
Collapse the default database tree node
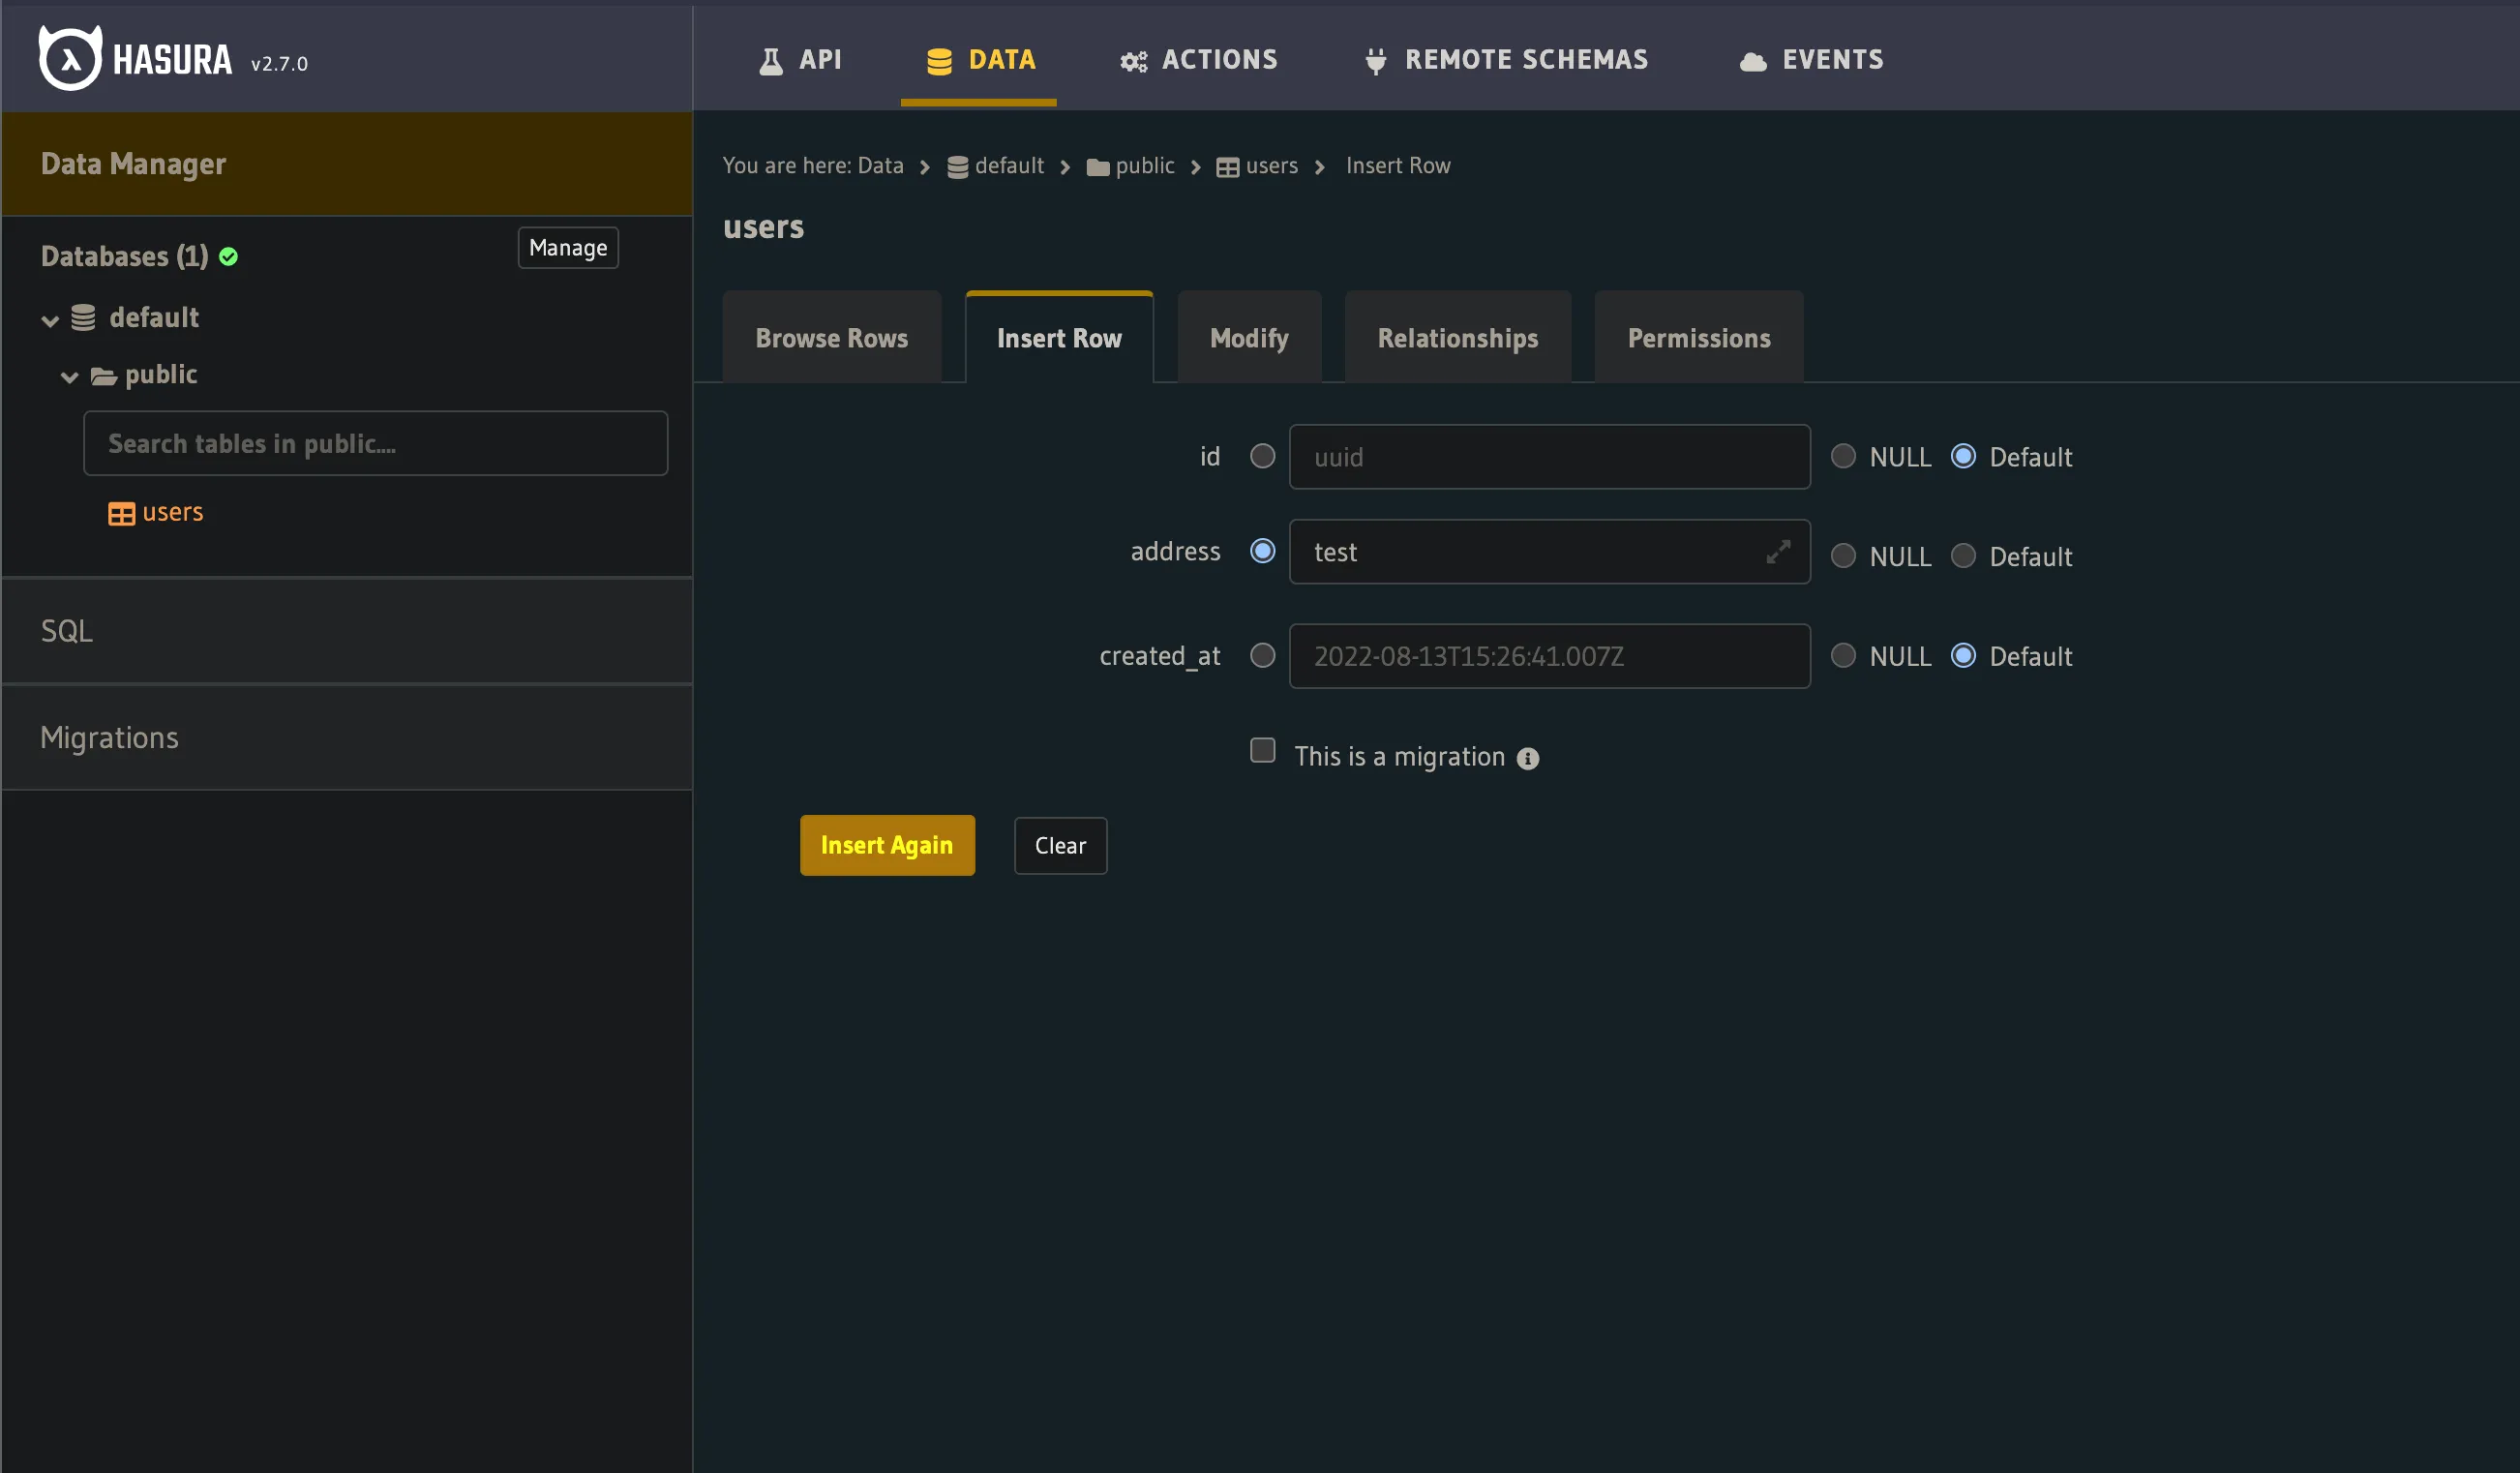point(50,320)
